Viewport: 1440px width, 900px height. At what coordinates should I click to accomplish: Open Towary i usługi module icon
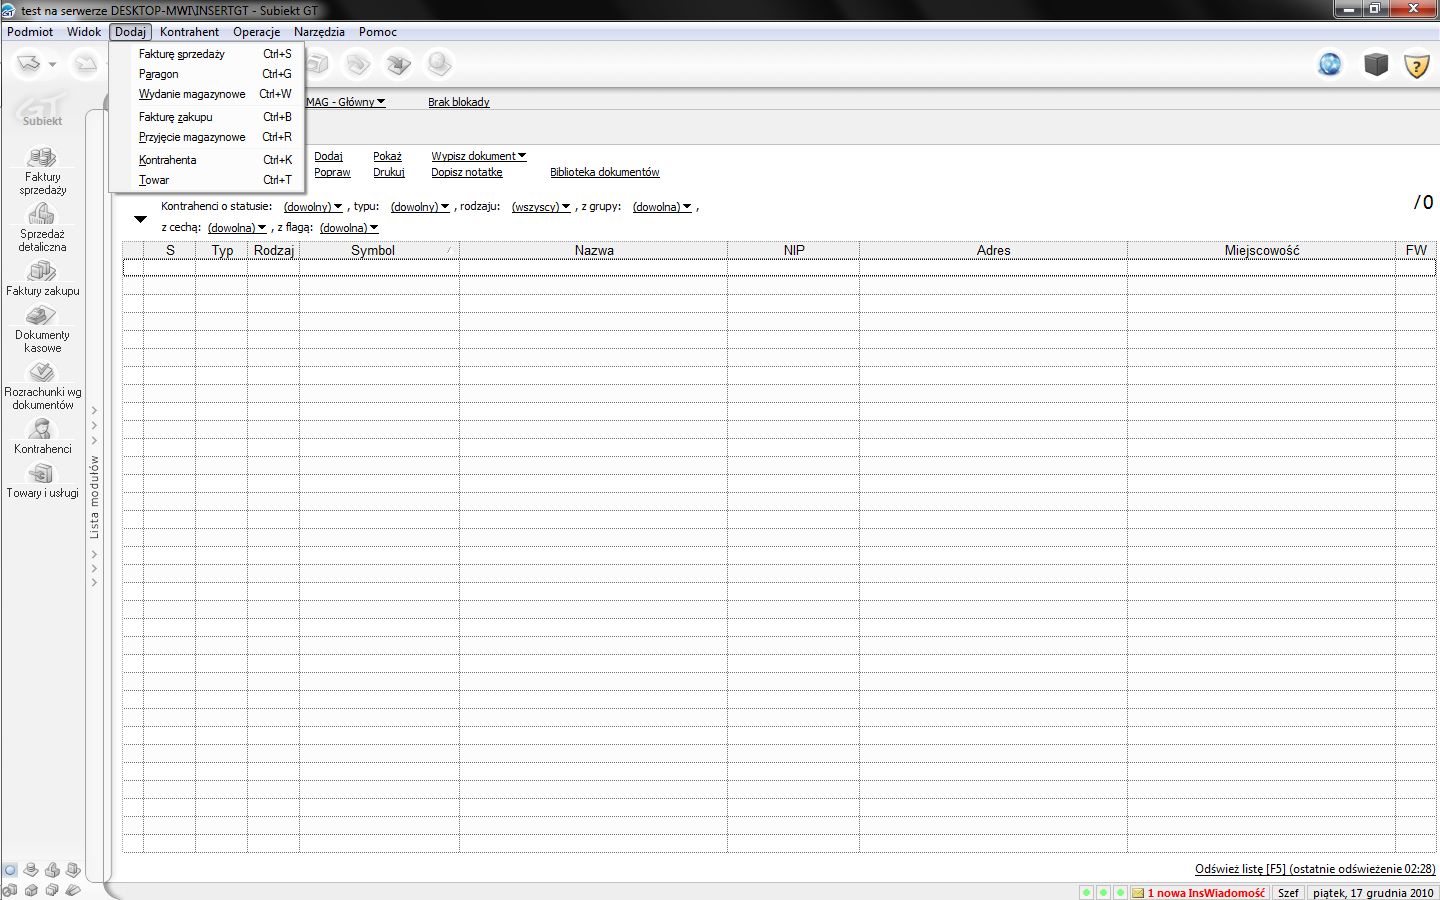point(42,474)
